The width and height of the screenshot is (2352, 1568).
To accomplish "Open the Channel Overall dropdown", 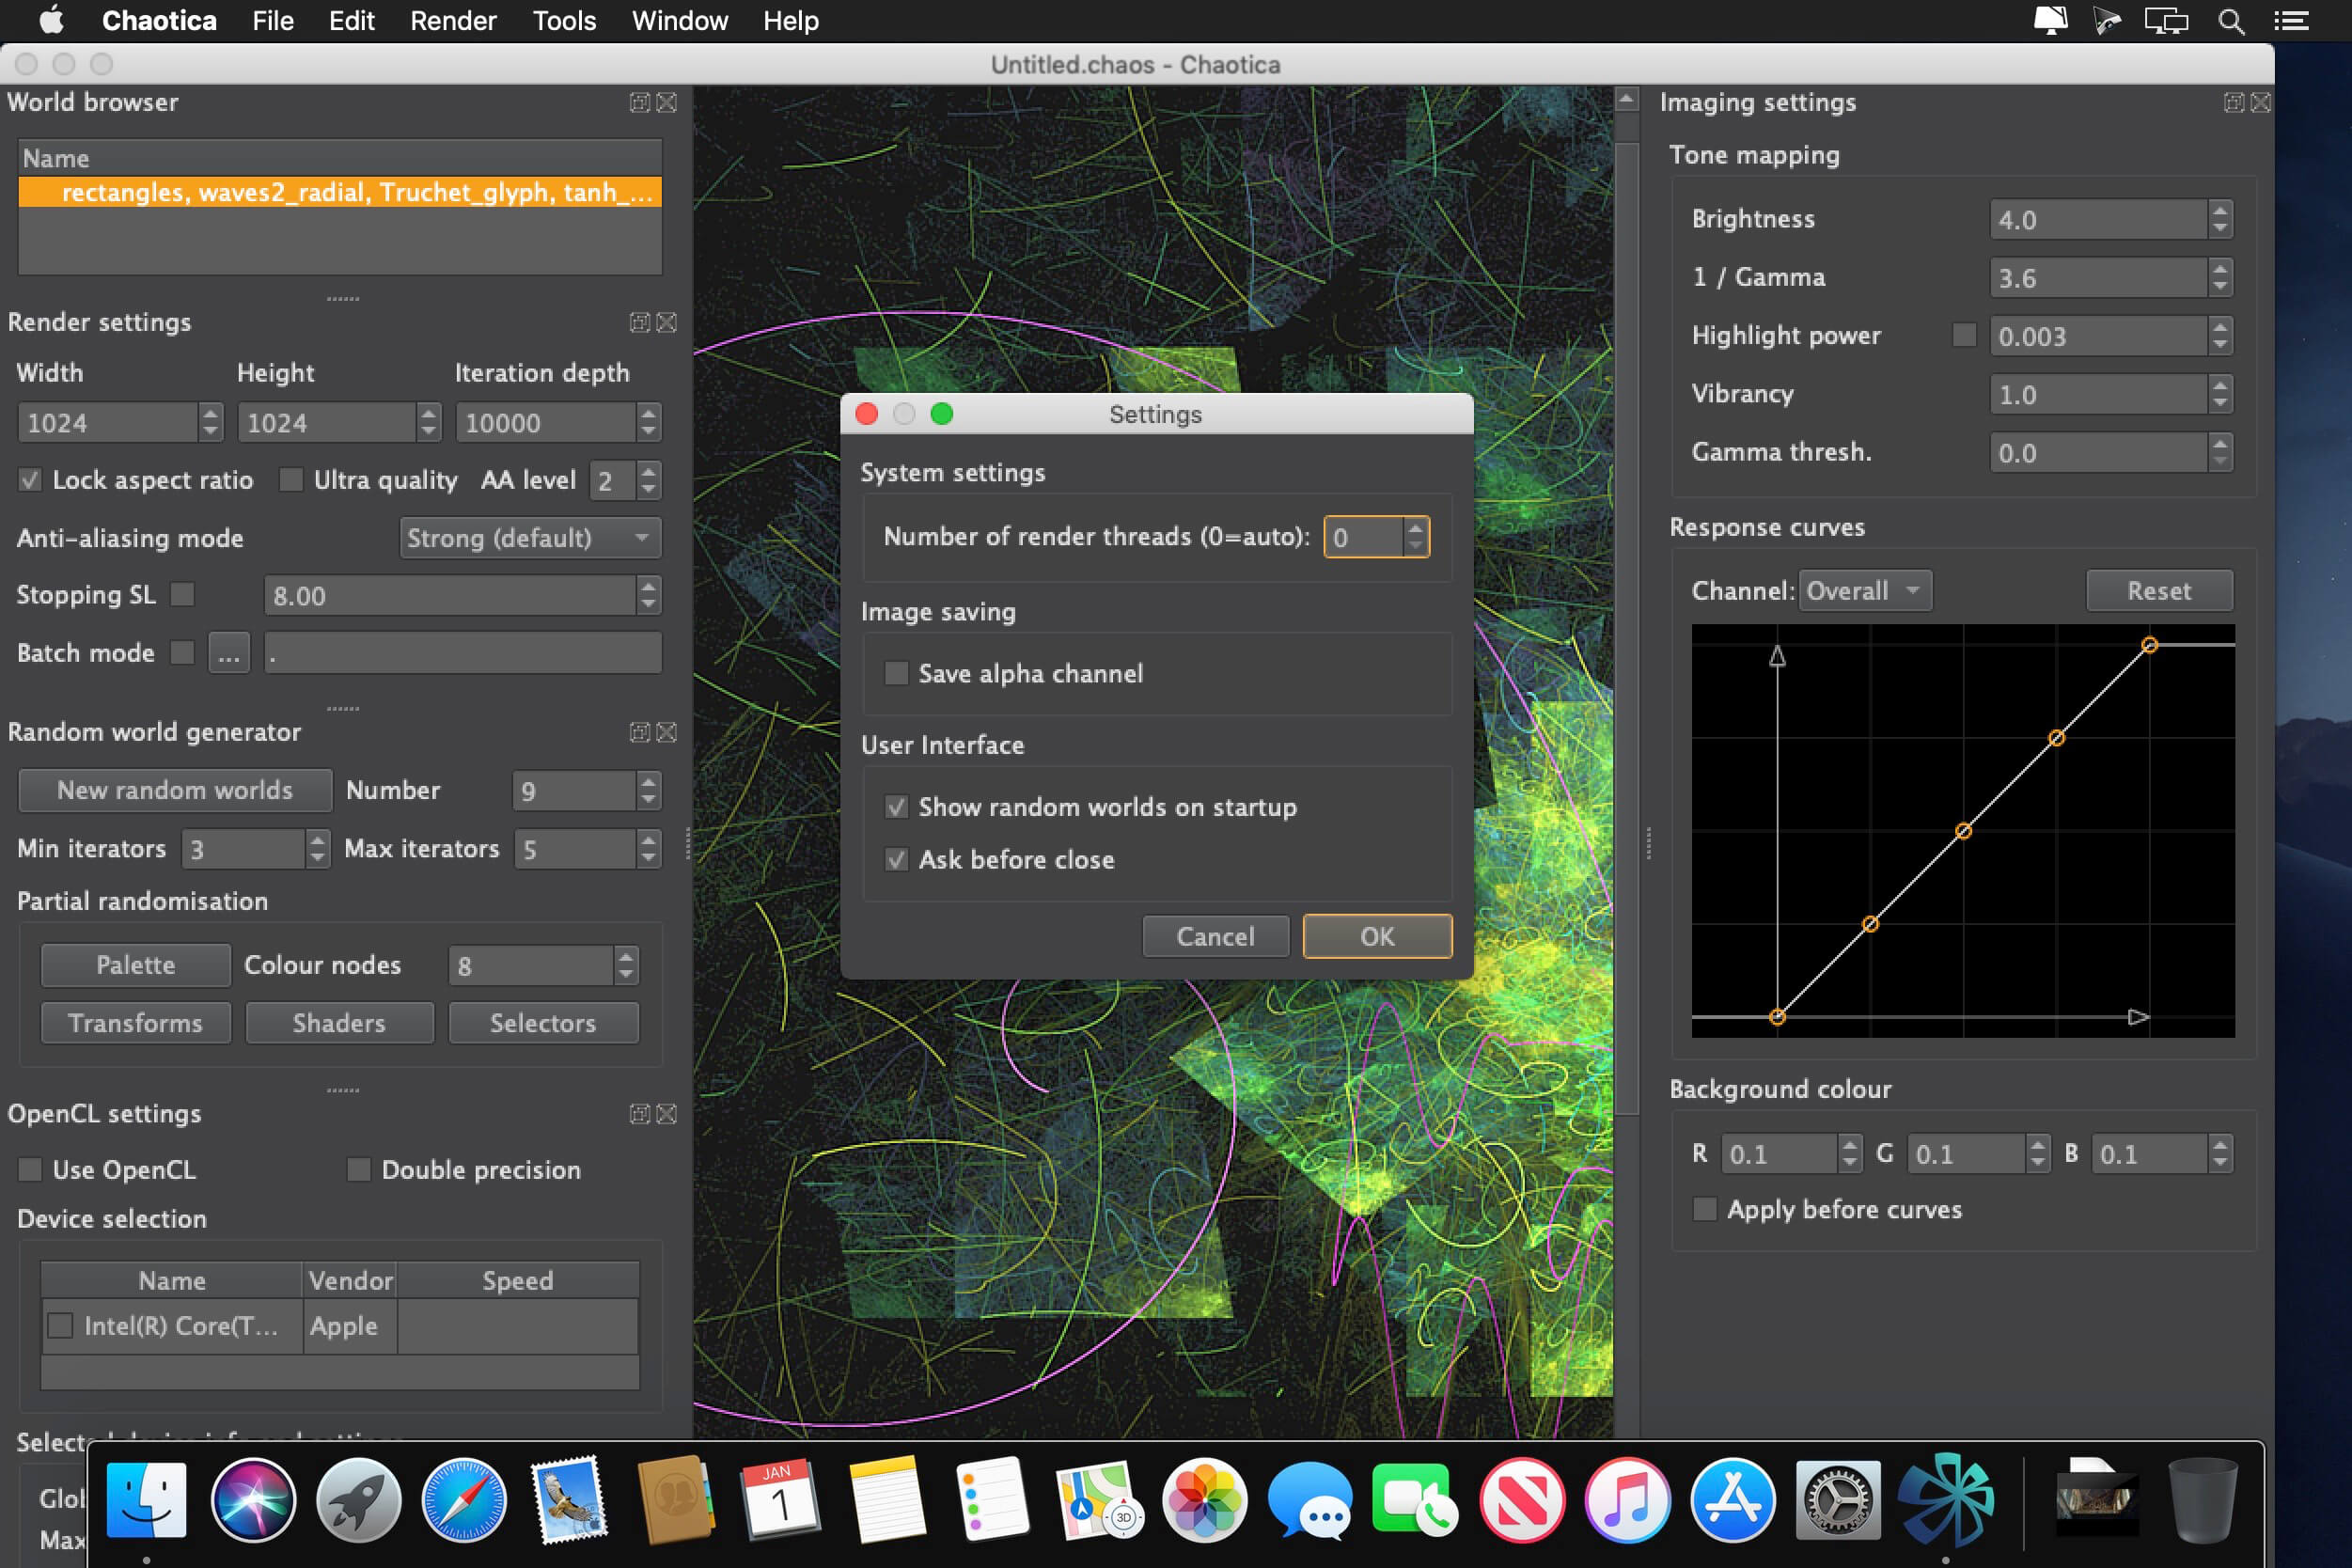I will click(x=1865, y=591).
